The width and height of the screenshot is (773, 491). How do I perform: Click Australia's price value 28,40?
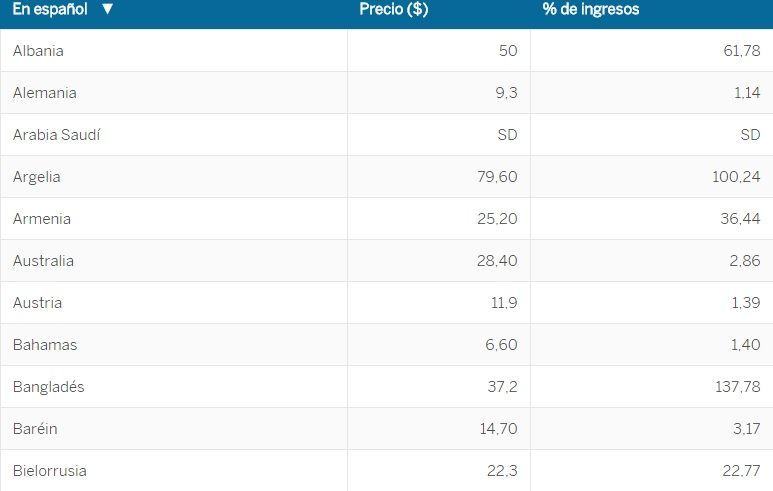click(x=498, y=261)
